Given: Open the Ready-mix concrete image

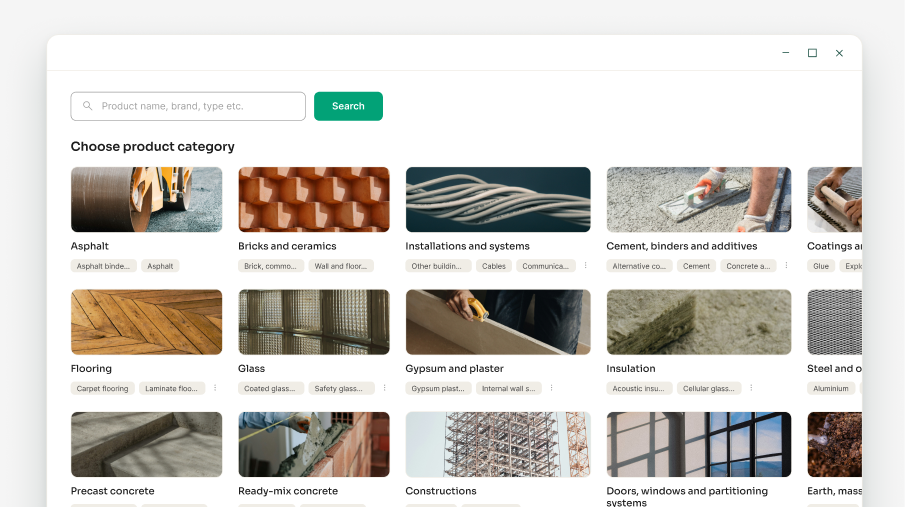Looking at the screenshot, I should point(314,445).
